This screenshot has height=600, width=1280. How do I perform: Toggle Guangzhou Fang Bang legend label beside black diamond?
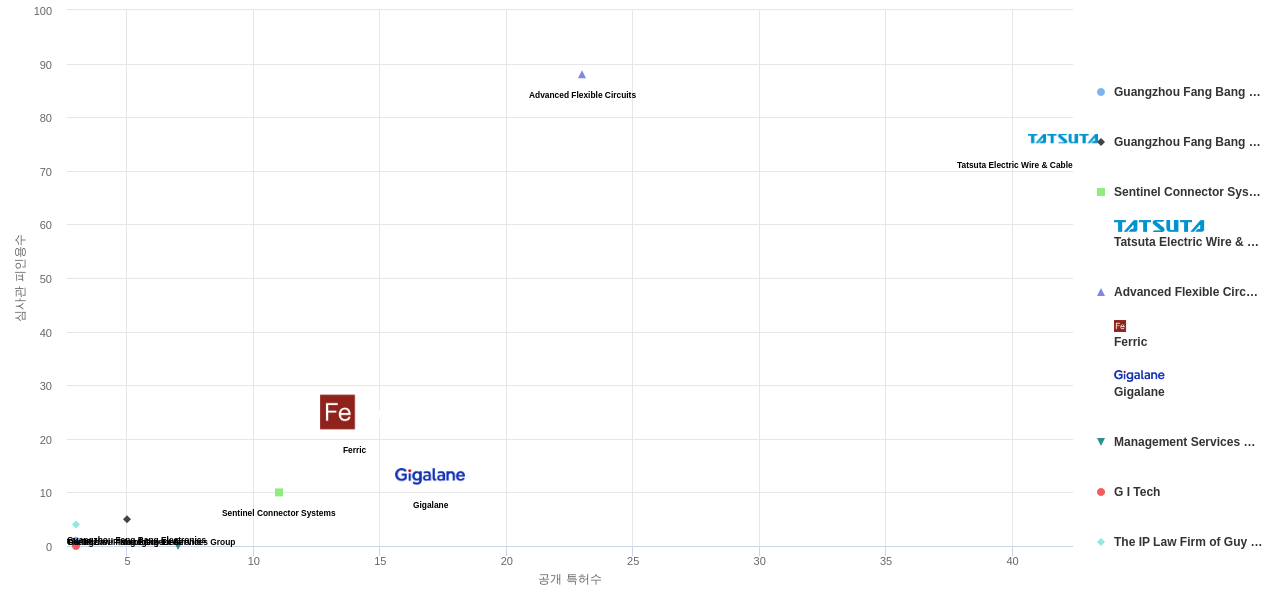pos(1187,142)
